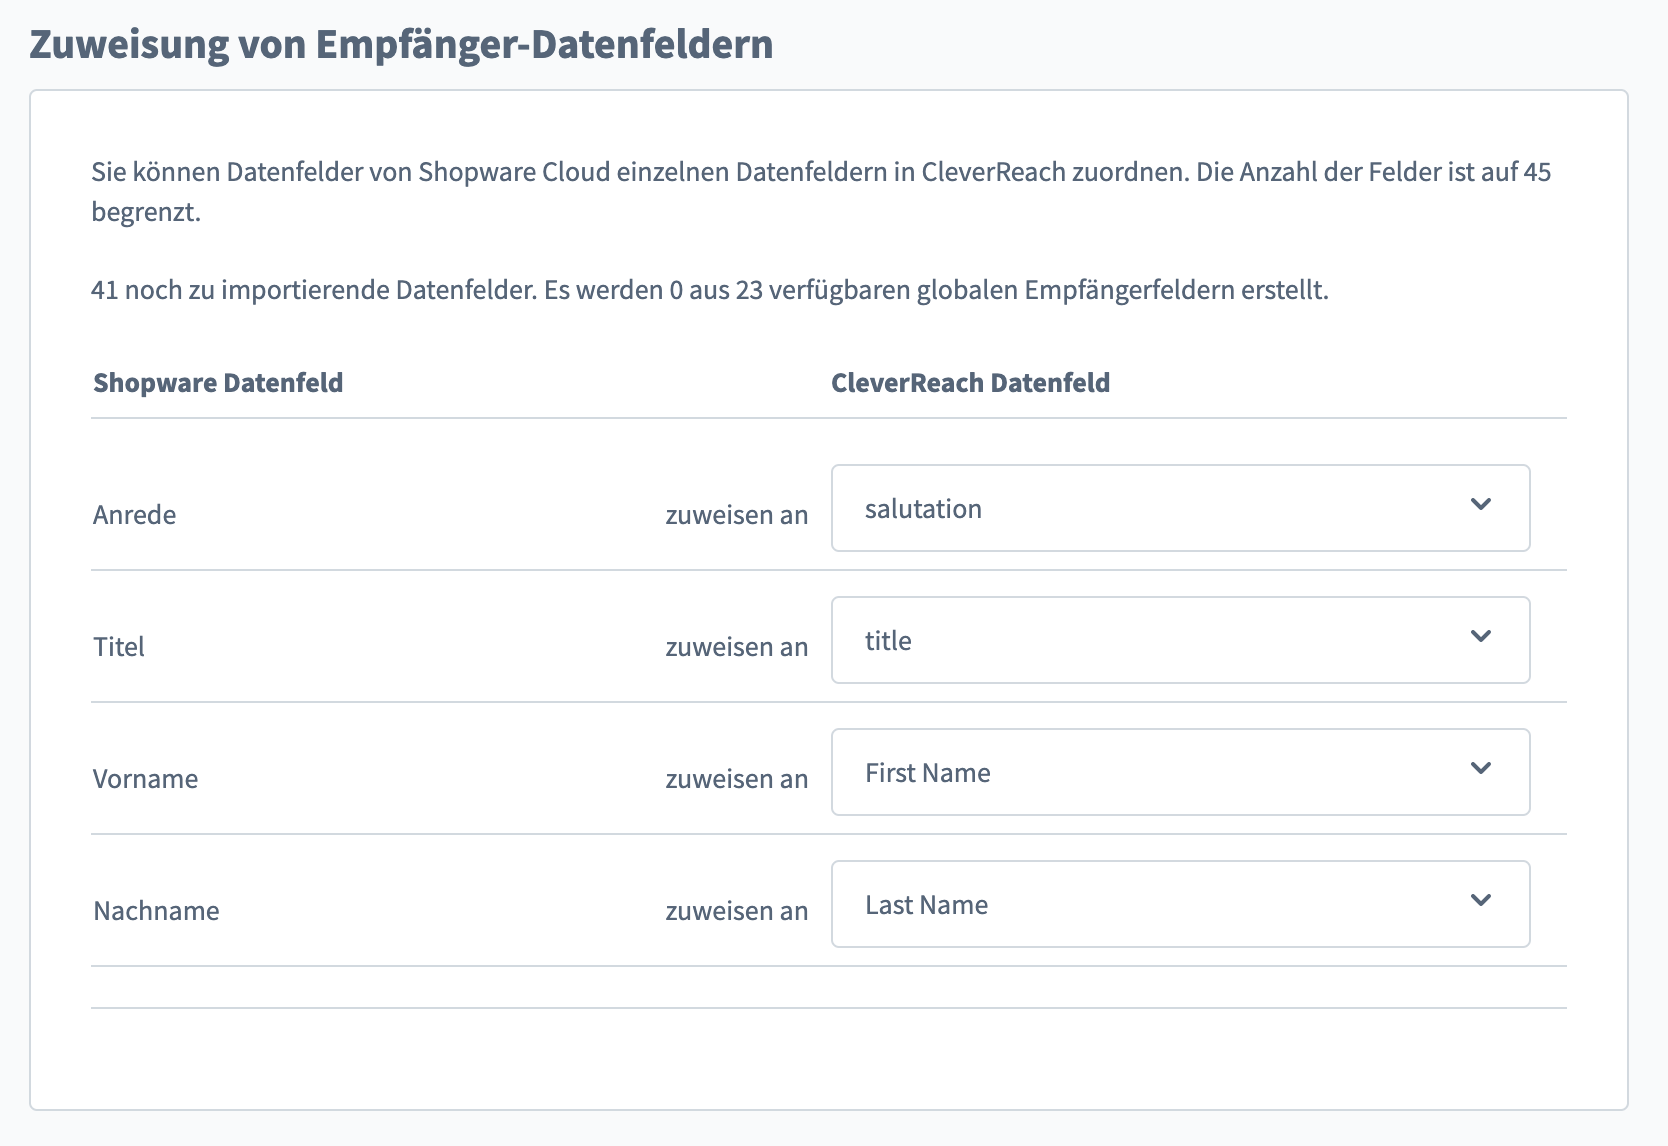Click 'zuweisen an' in the Nachname row

point(737,911)
